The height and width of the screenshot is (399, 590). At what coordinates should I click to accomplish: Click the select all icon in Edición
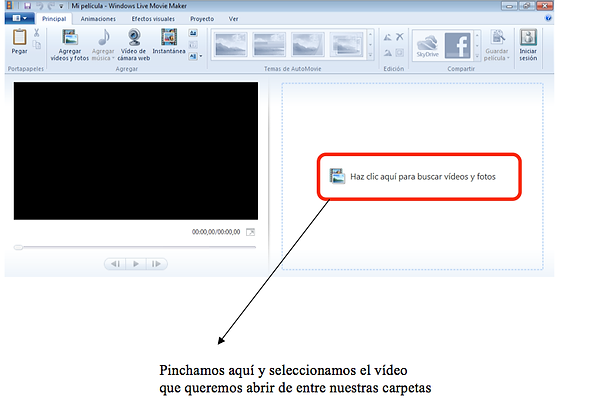point(400,53)
